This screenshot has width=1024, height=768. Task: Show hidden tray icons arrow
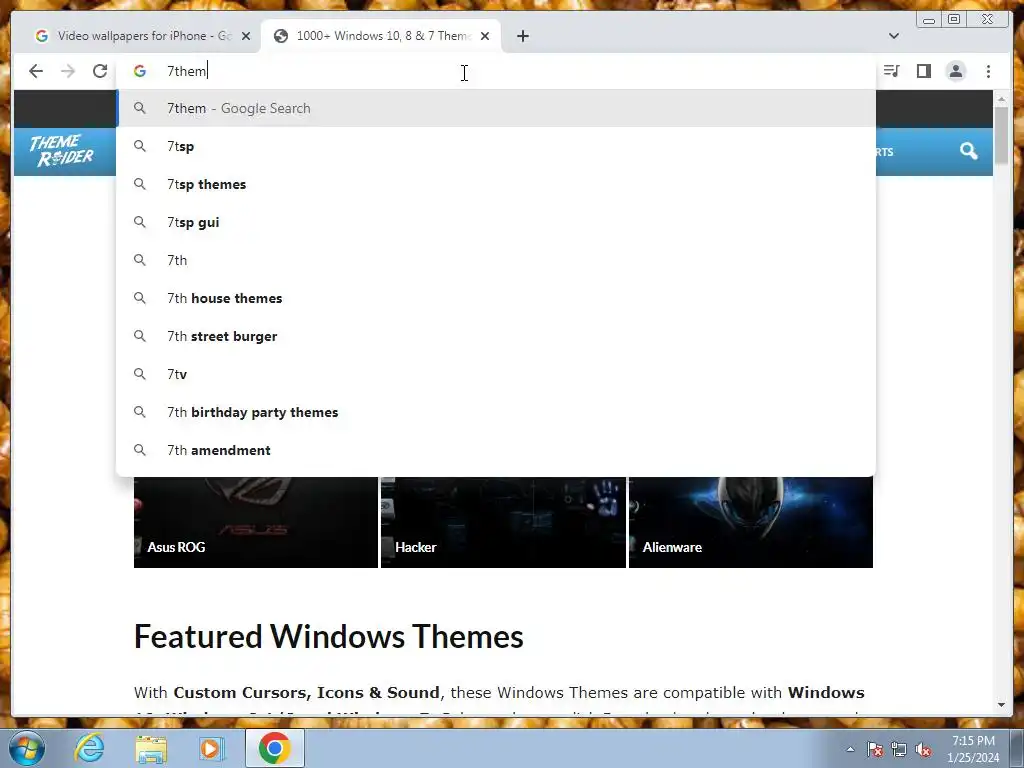point(850,750)
